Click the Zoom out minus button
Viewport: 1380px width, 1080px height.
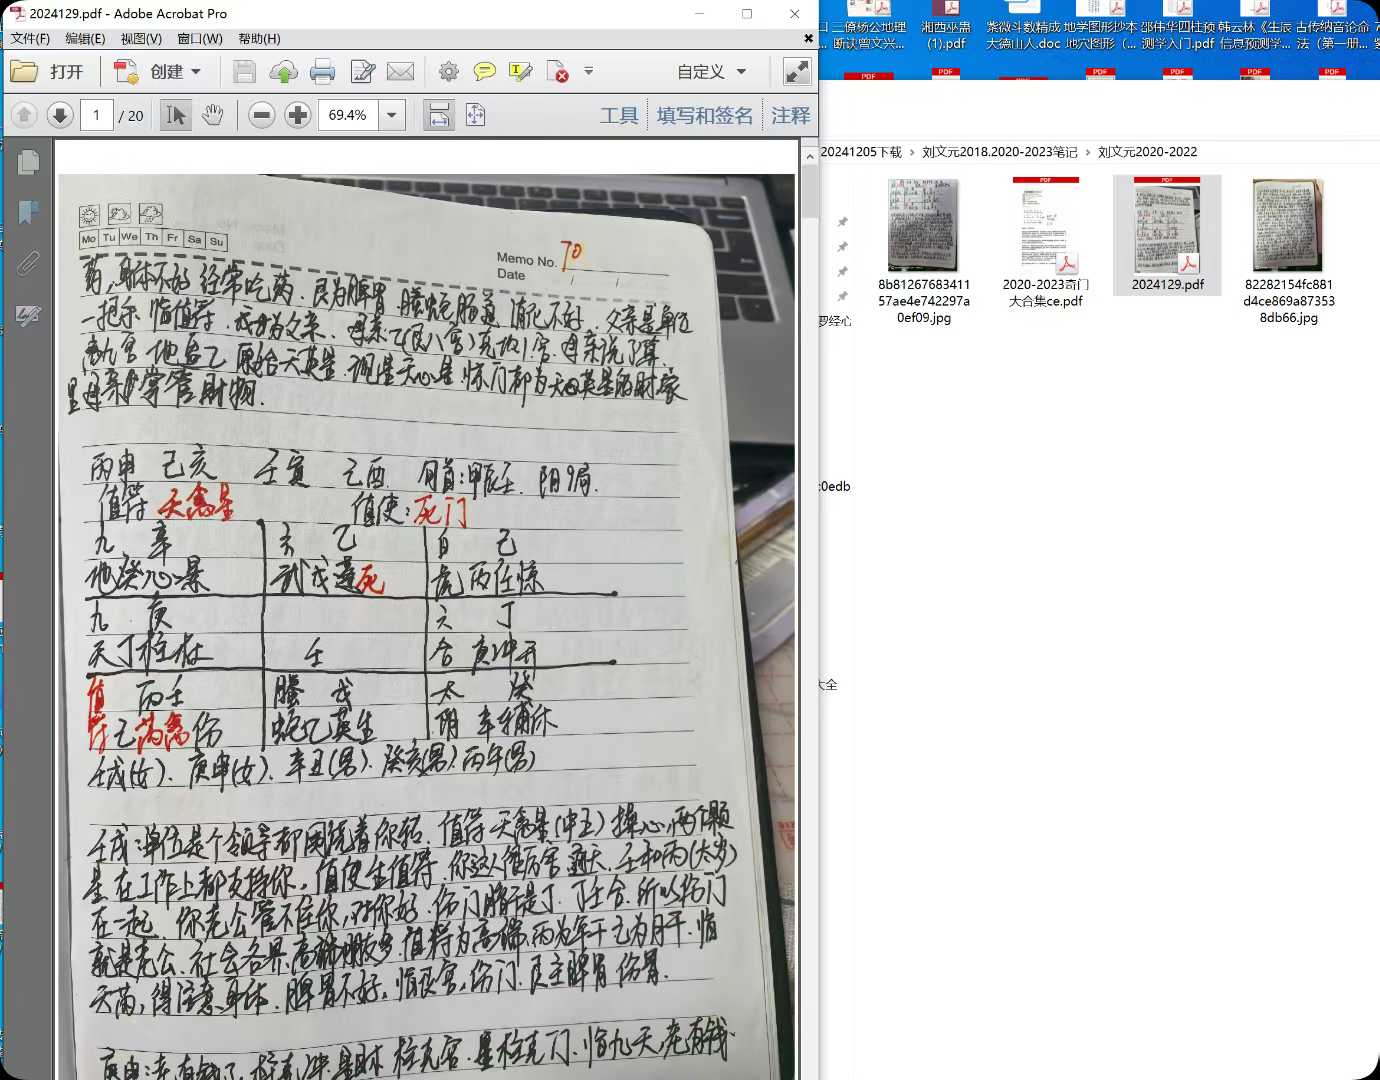coord(262,115)
